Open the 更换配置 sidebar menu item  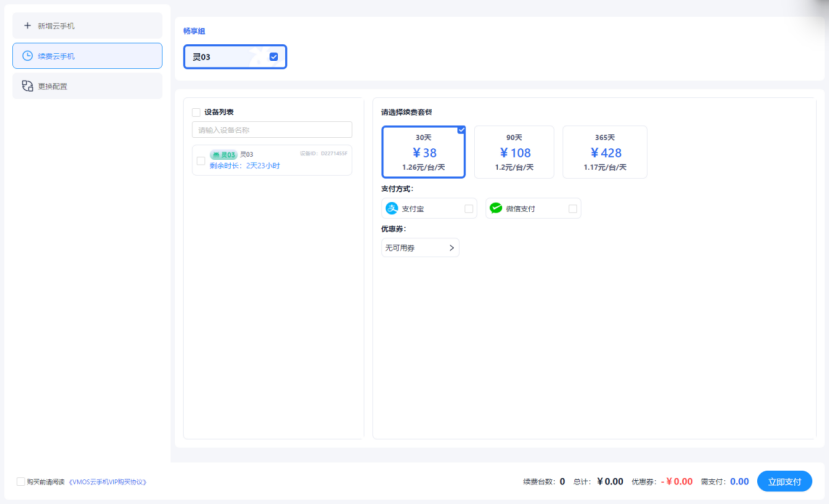[x=87, y=86]
